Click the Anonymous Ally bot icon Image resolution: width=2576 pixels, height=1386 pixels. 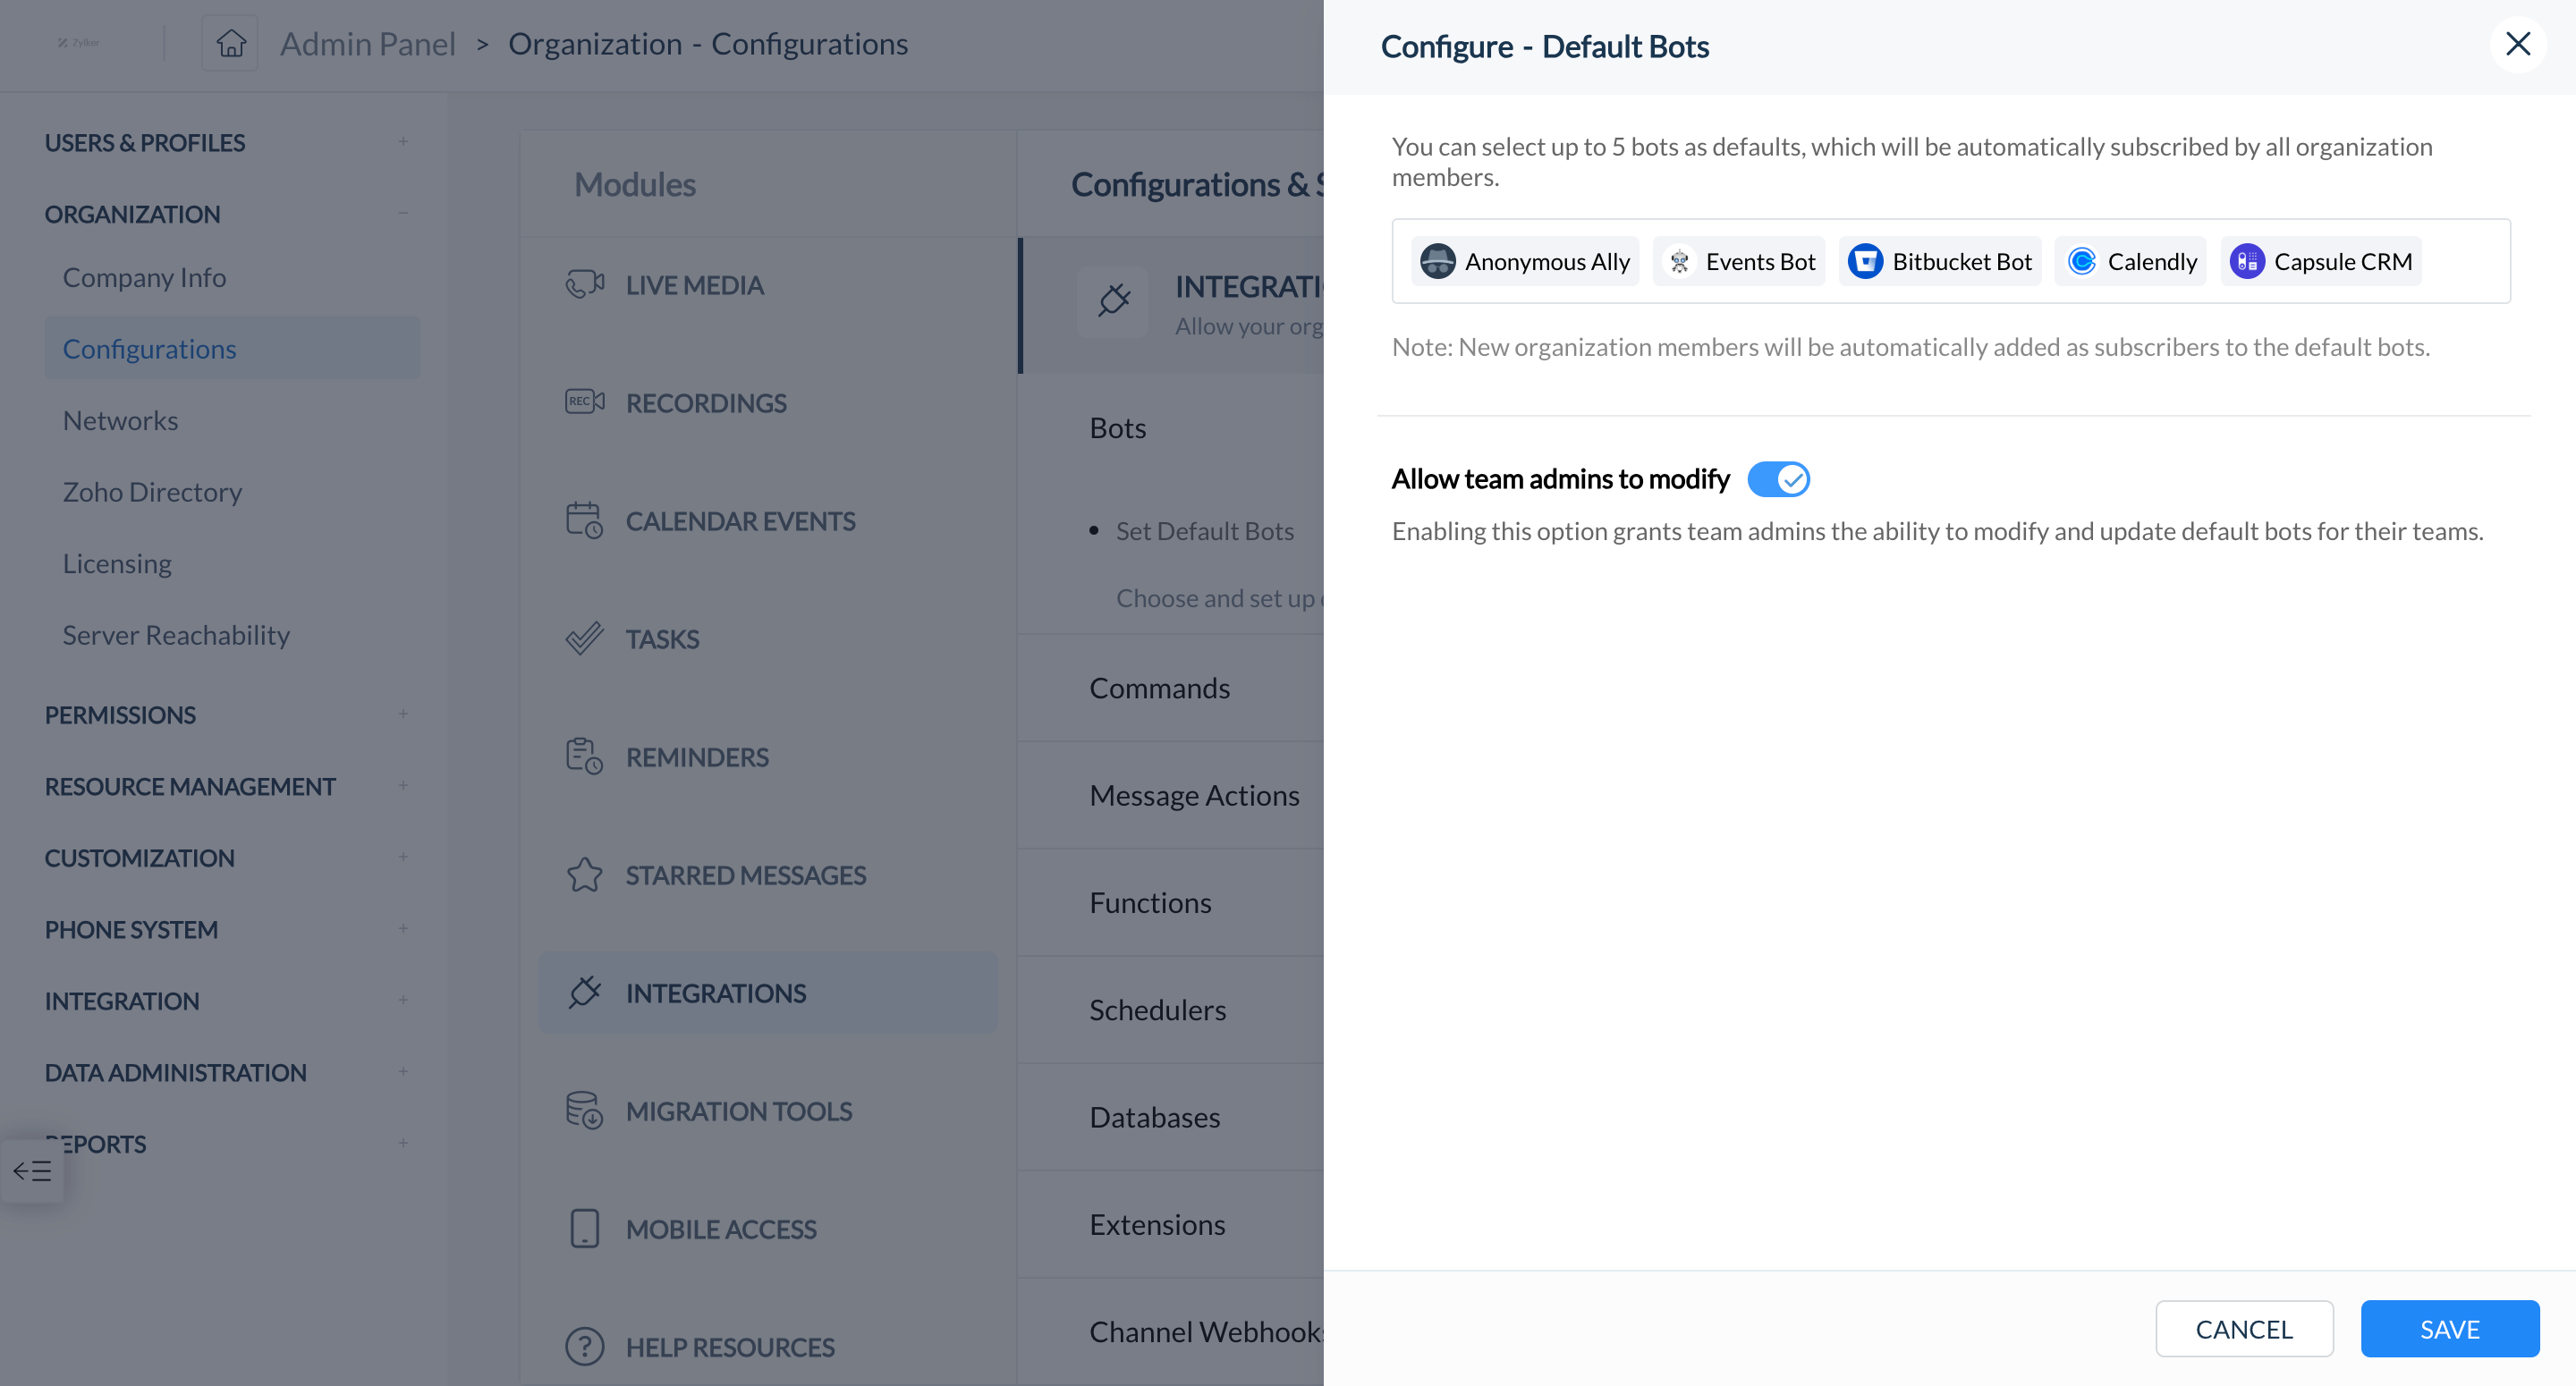1439,261
